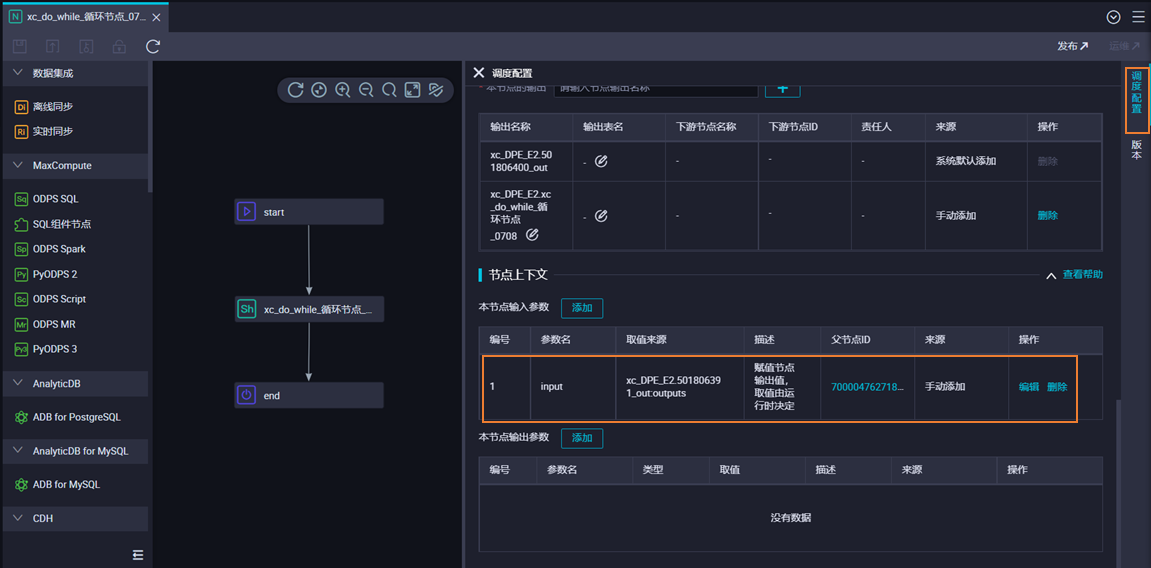Click the start node on canvas
The width and height of the screenshot is (1151, 568).
pyautogui.click(x=308, y=212)
